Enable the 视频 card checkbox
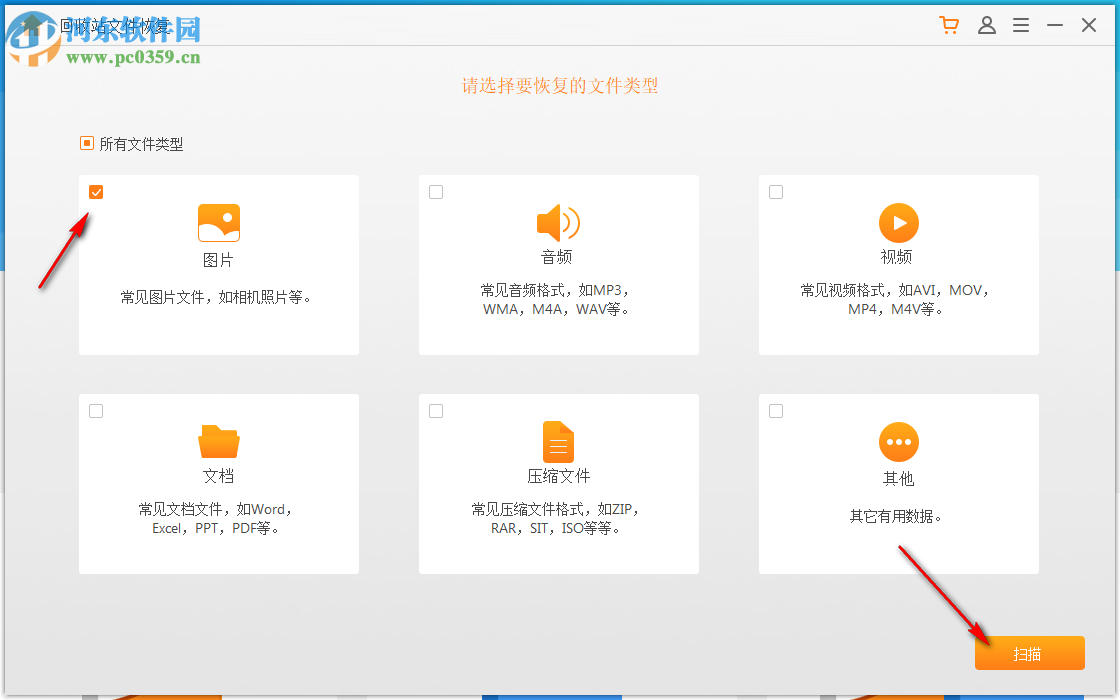The height and width of the screenshot is (700, 1120). (x=776, y=191)
